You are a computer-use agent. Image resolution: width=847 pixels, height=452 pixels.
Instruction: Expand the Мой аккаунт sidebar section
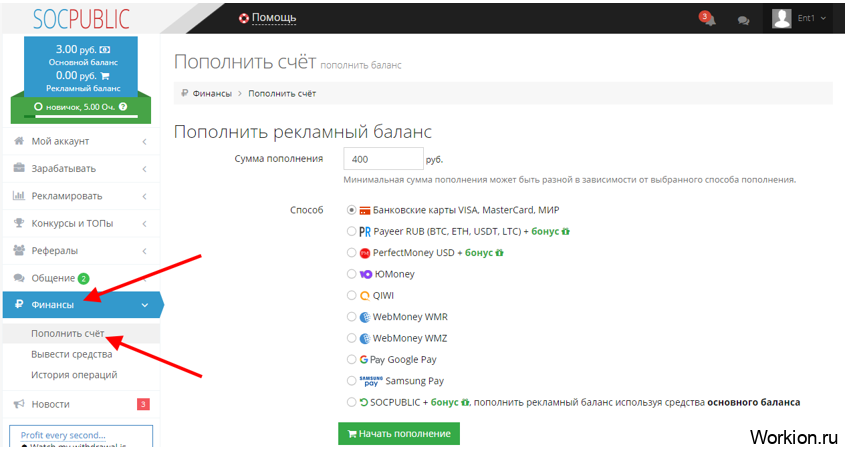click(x=81, y=141)
